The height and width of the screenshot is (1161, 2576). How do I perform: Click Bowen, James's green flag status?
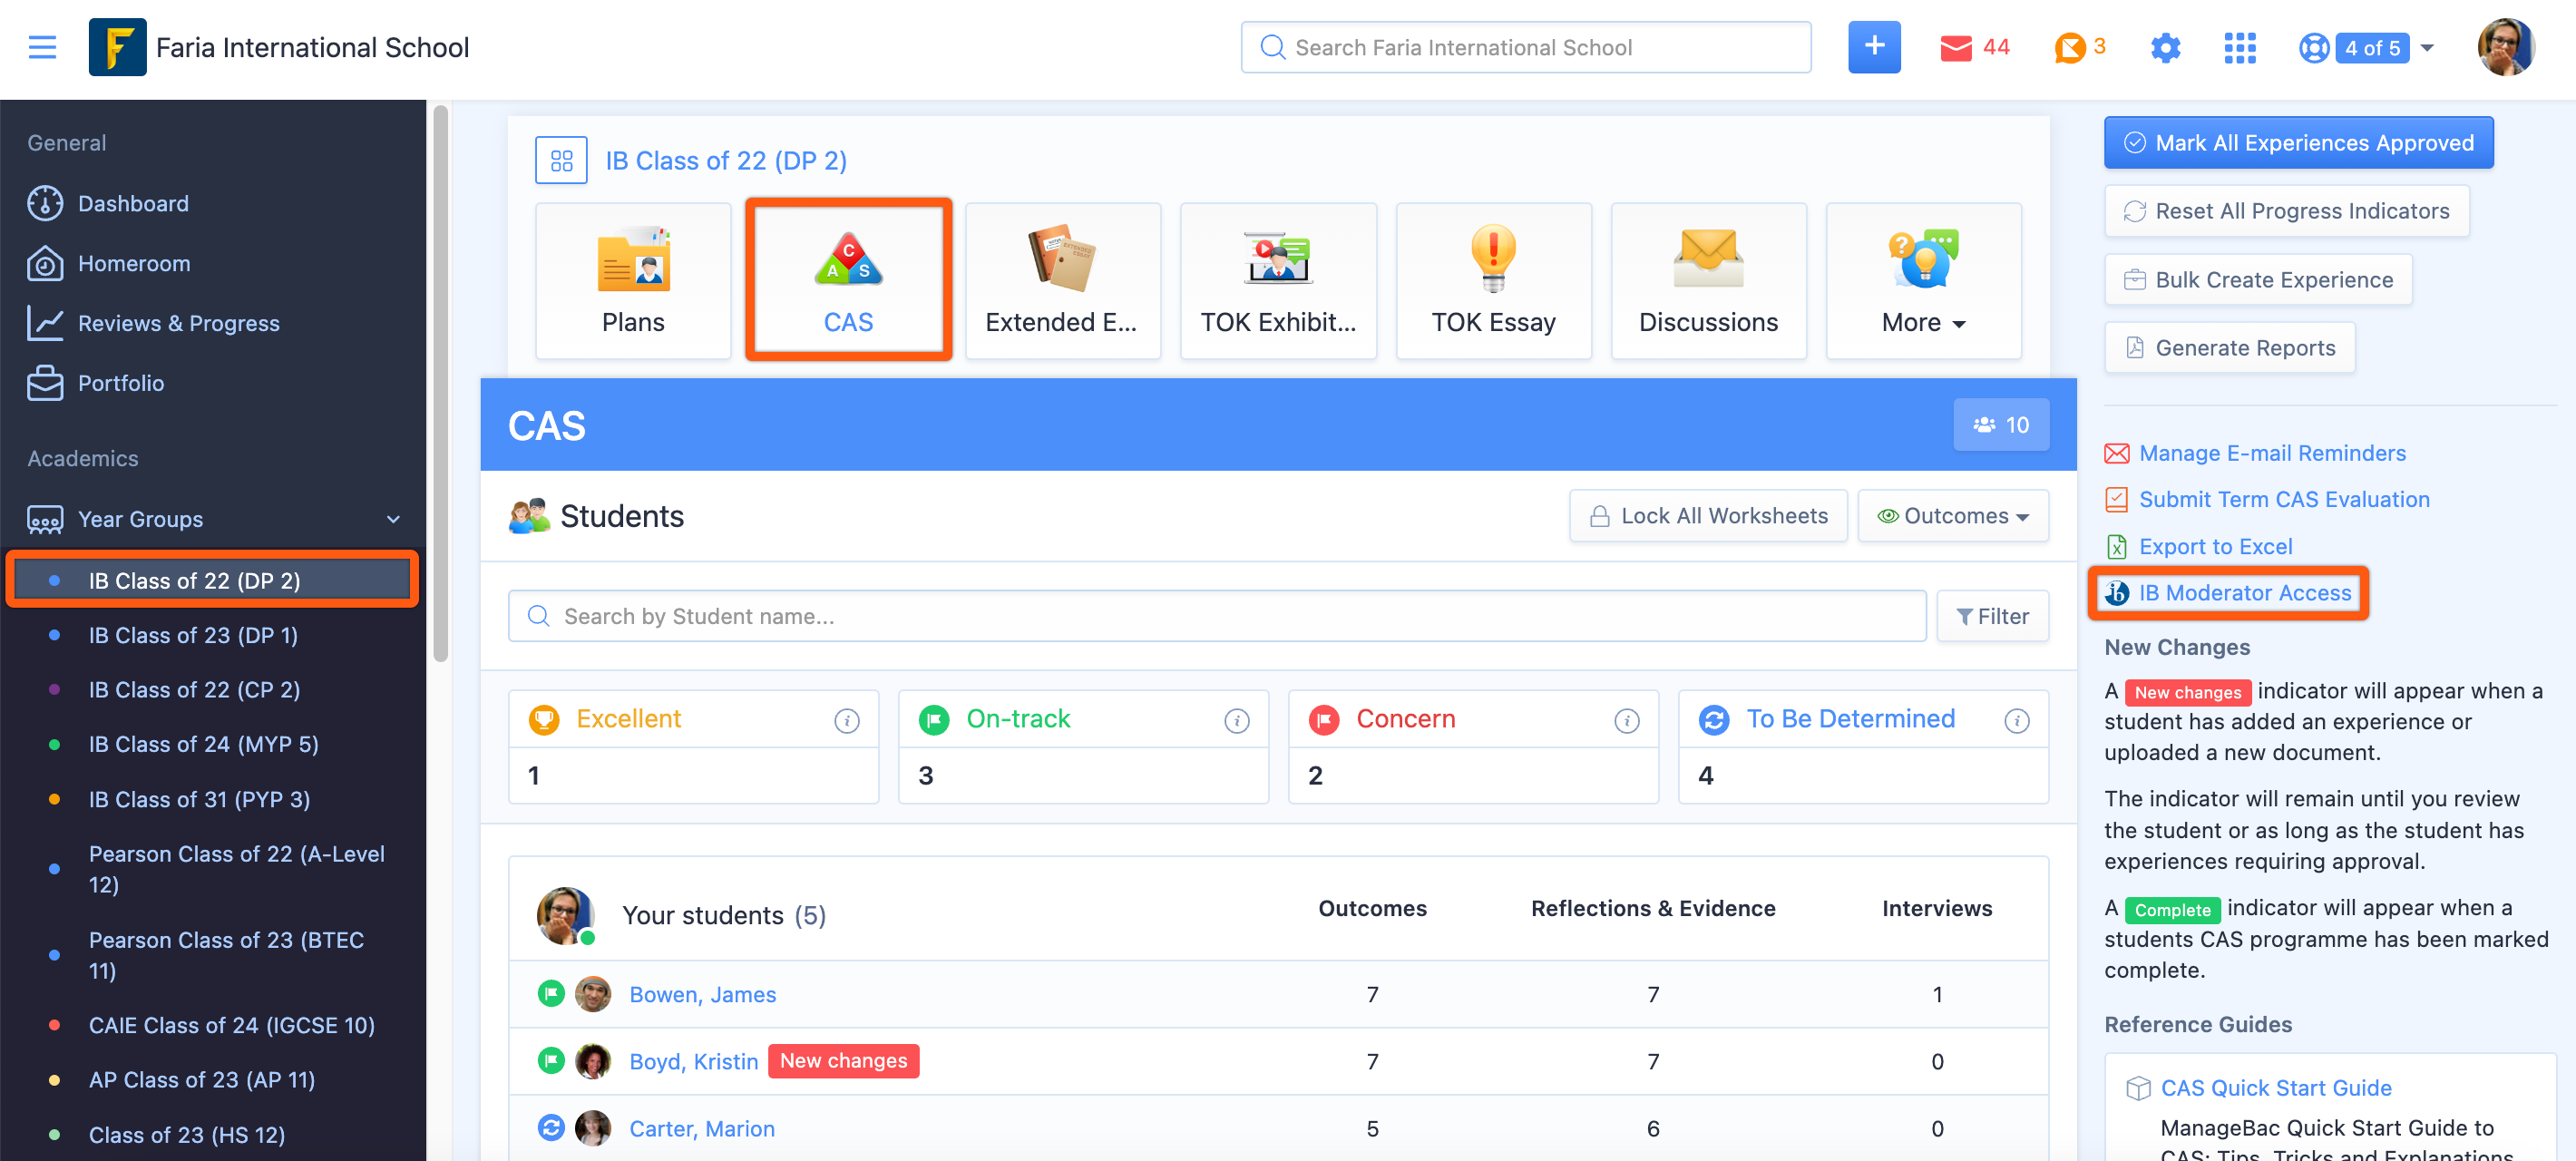coord(551,994)
